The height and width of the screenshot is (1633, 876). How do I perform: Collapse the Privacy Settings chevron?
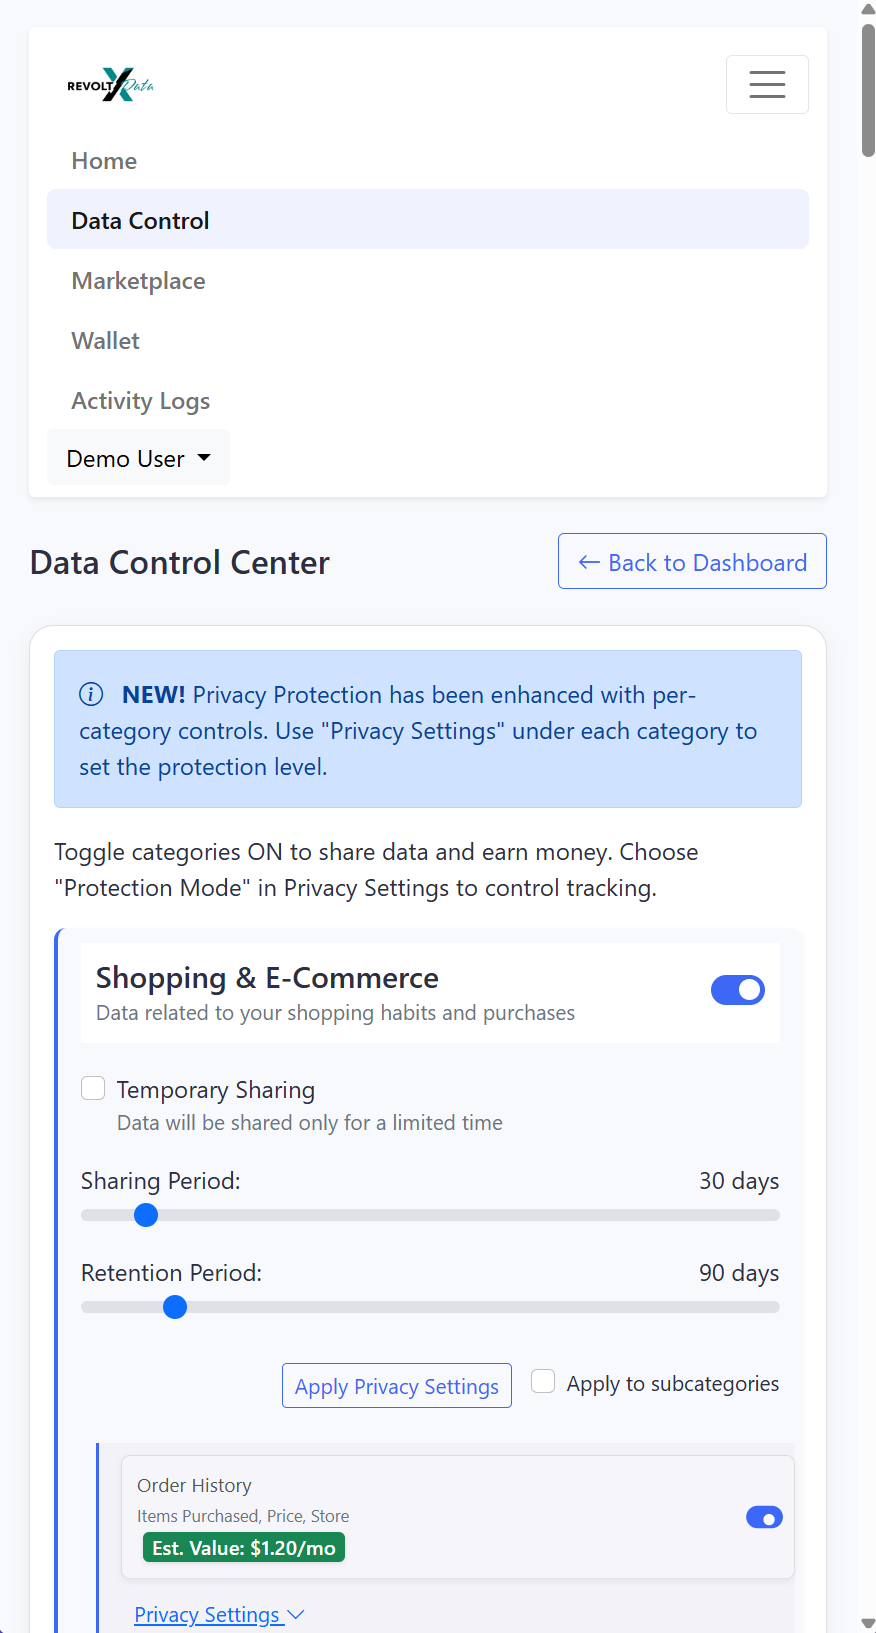pyautogui.click(x=295, y=1614)
